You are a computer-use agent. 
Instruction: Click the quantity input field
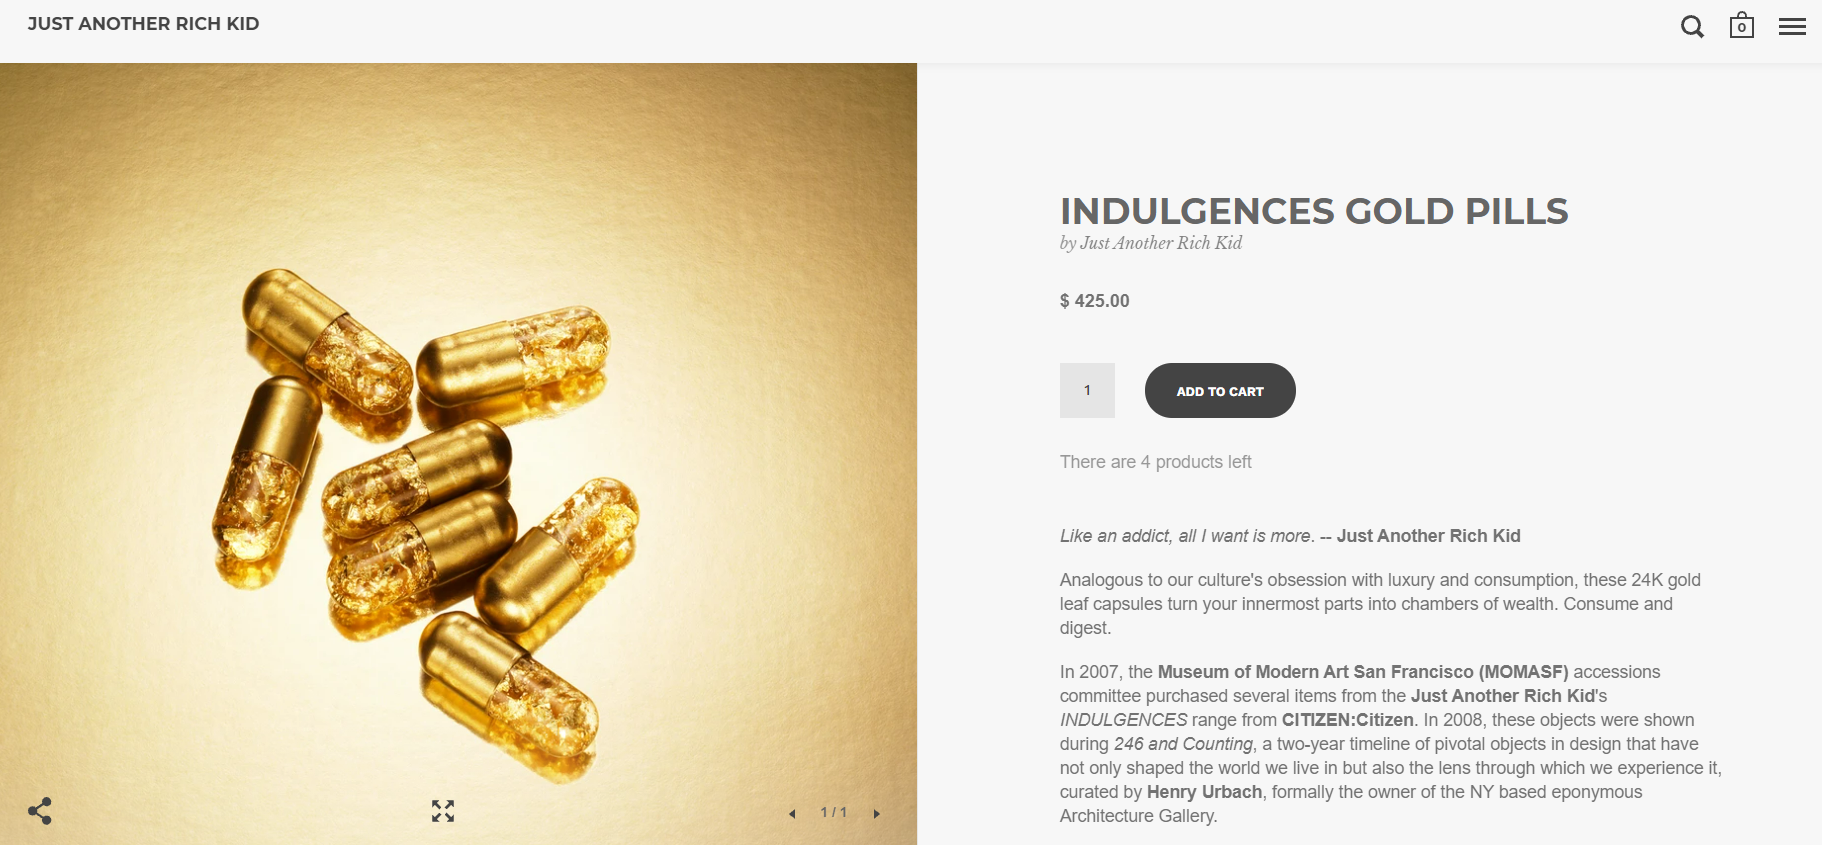(1087, 390)
